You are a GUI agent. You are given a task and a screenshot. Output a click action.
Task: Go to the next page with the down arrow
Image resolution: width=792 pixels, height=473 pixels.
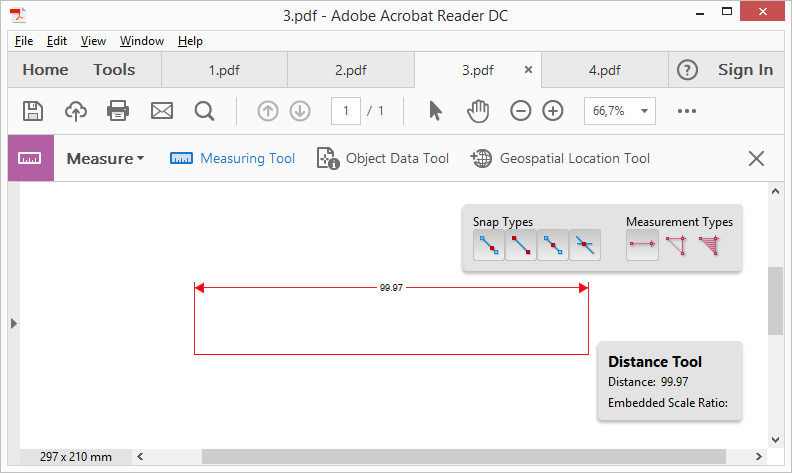[x=300, y=111]
